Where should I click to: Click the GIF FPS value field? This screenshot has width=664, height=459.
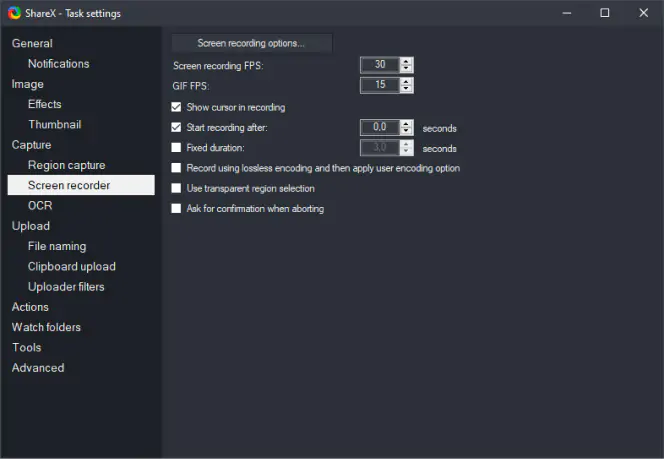pos(380,85)
